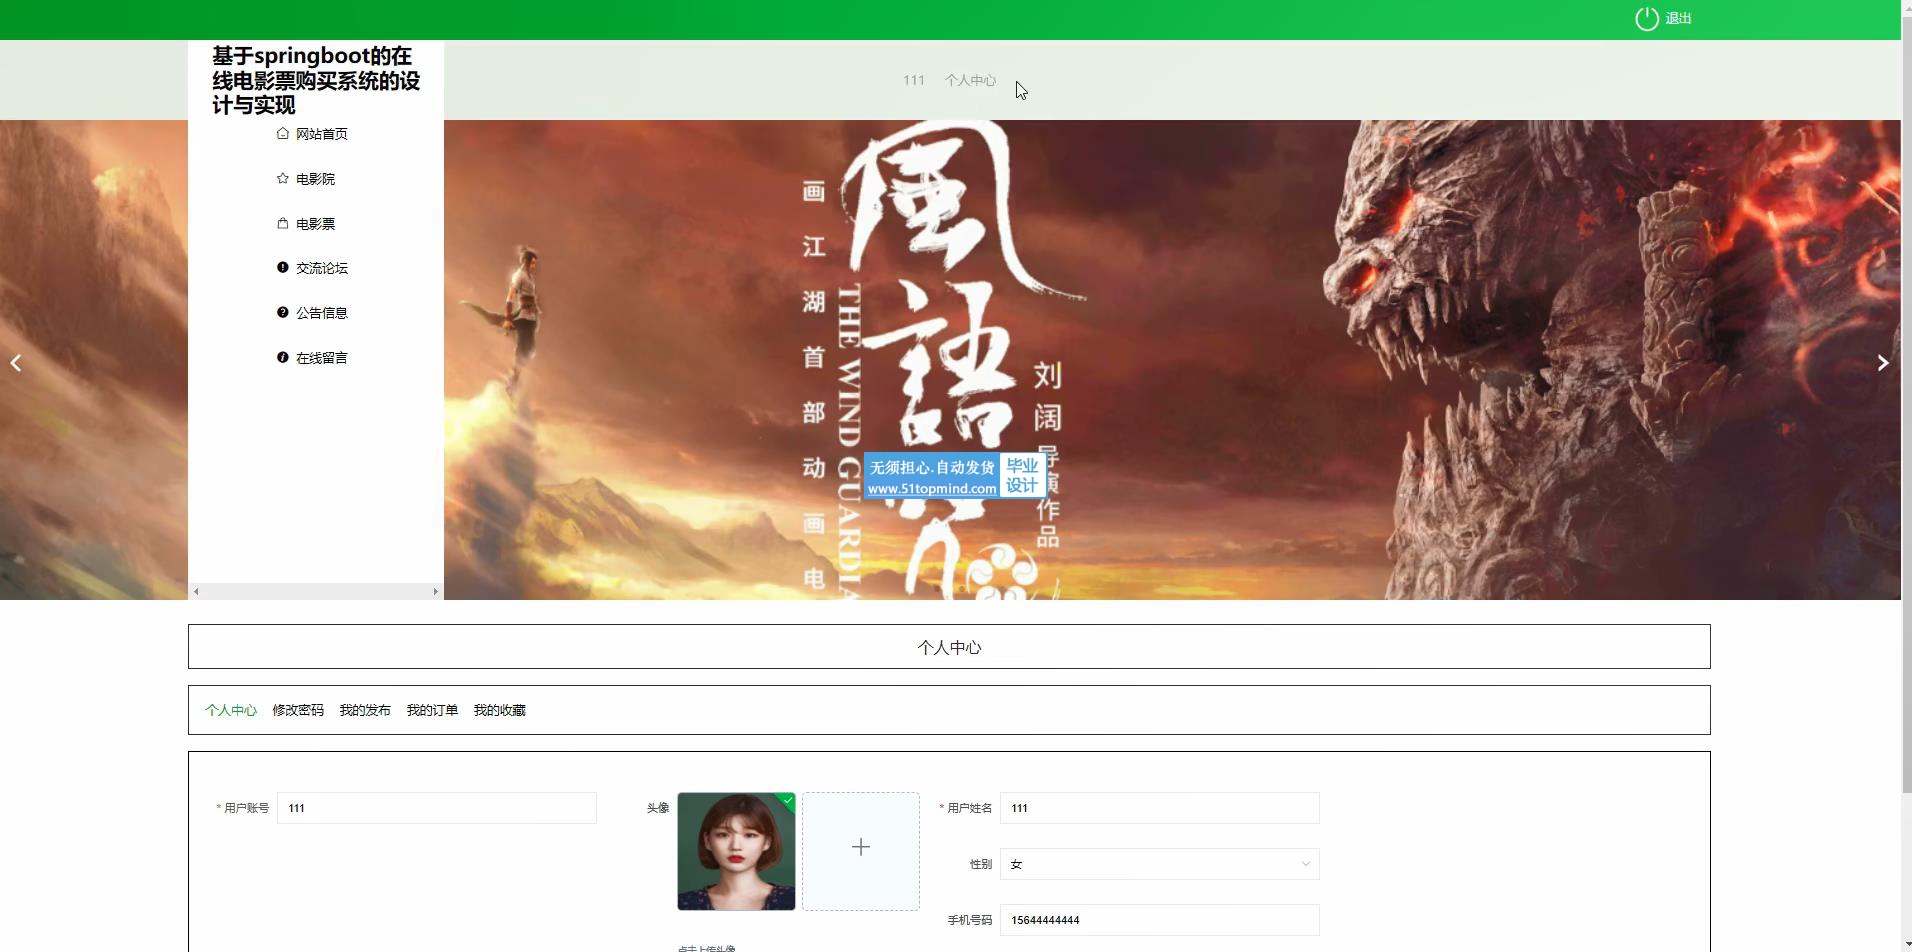Open the 性别 dropdown
1912x952 pixels.
(x=1160, y=864)
